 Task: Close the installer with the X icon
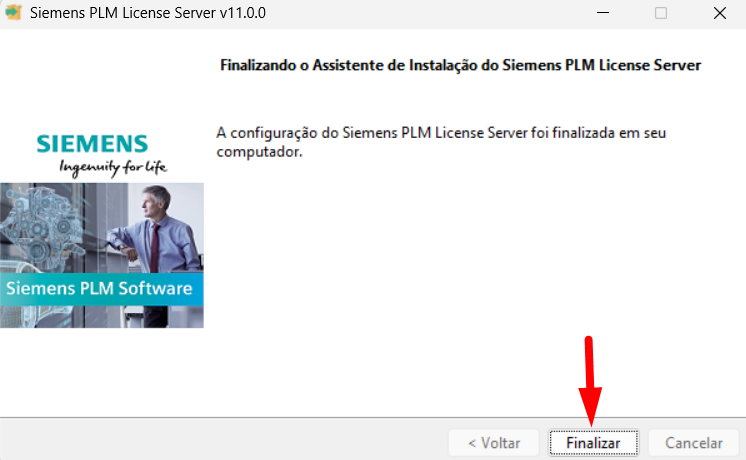[720, 13]
